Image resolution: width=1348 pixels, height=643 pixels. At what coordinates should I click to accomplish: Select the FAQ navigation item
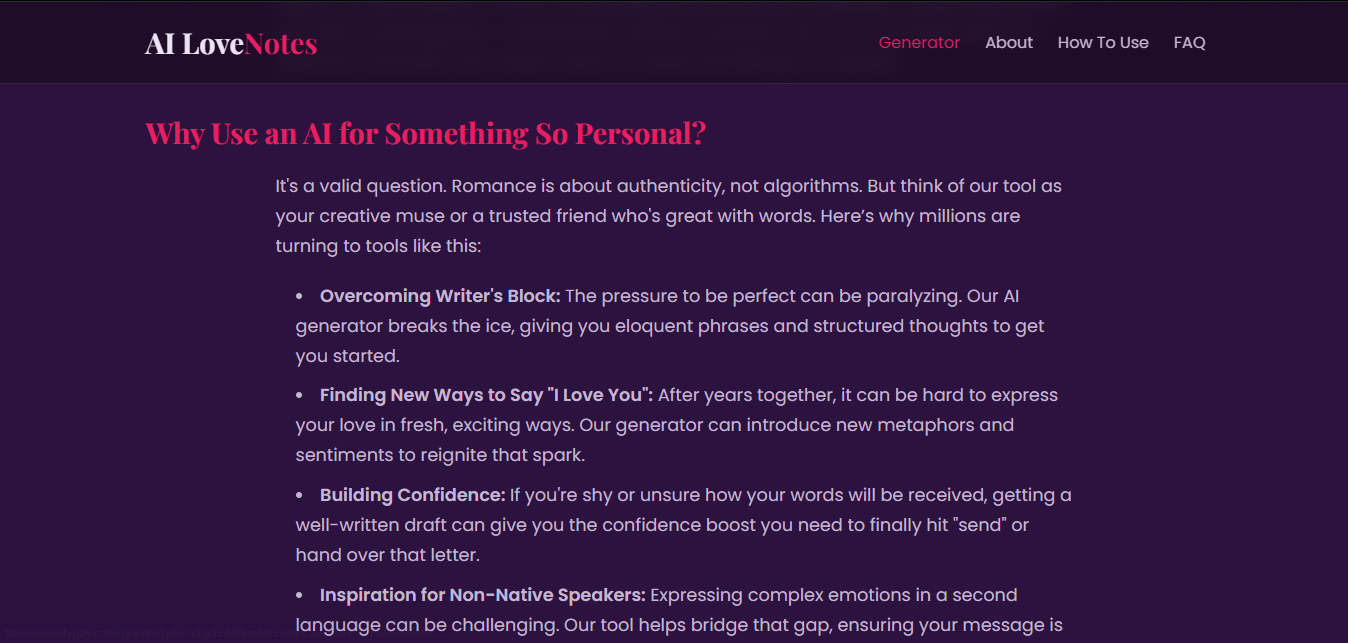coord(1189,42)
